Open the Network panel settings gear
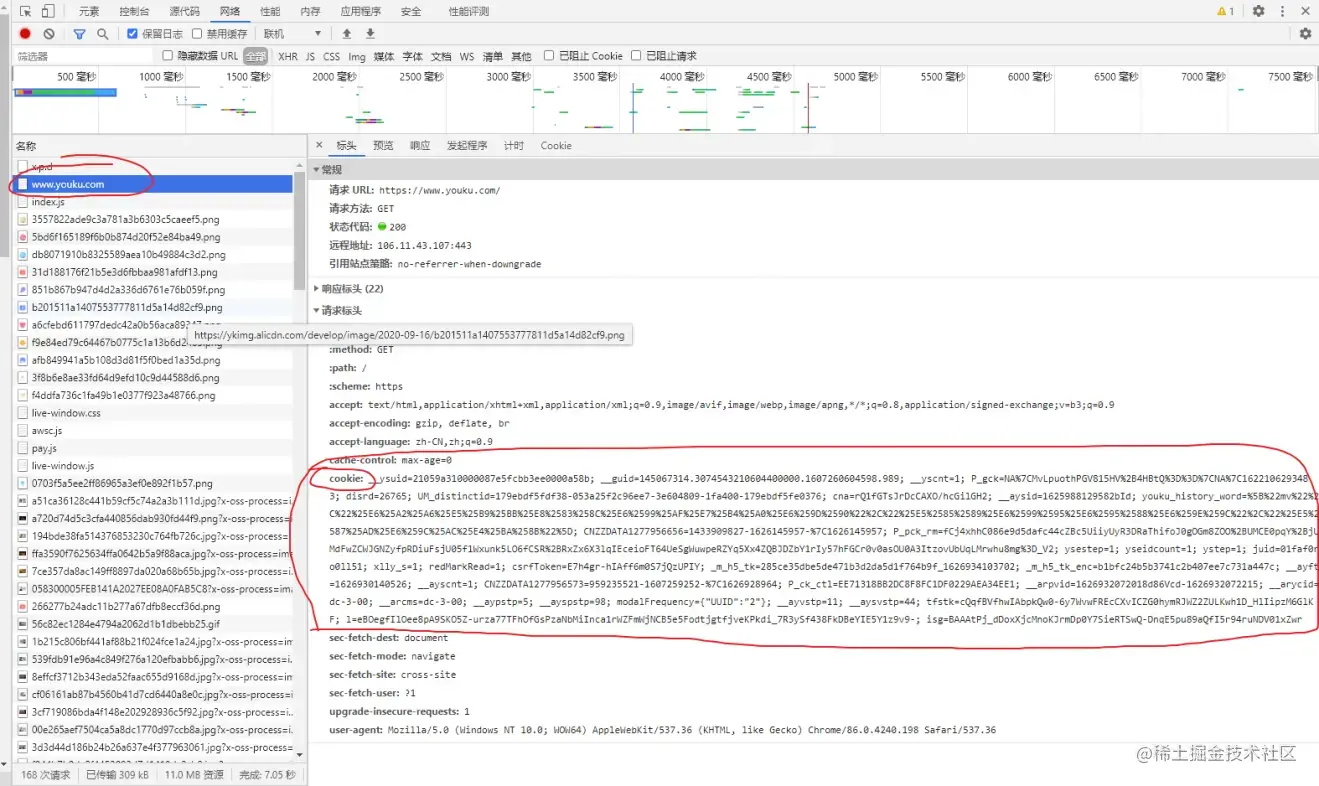This screenshot has width=1319, height=786. [x=1305, y=34]
